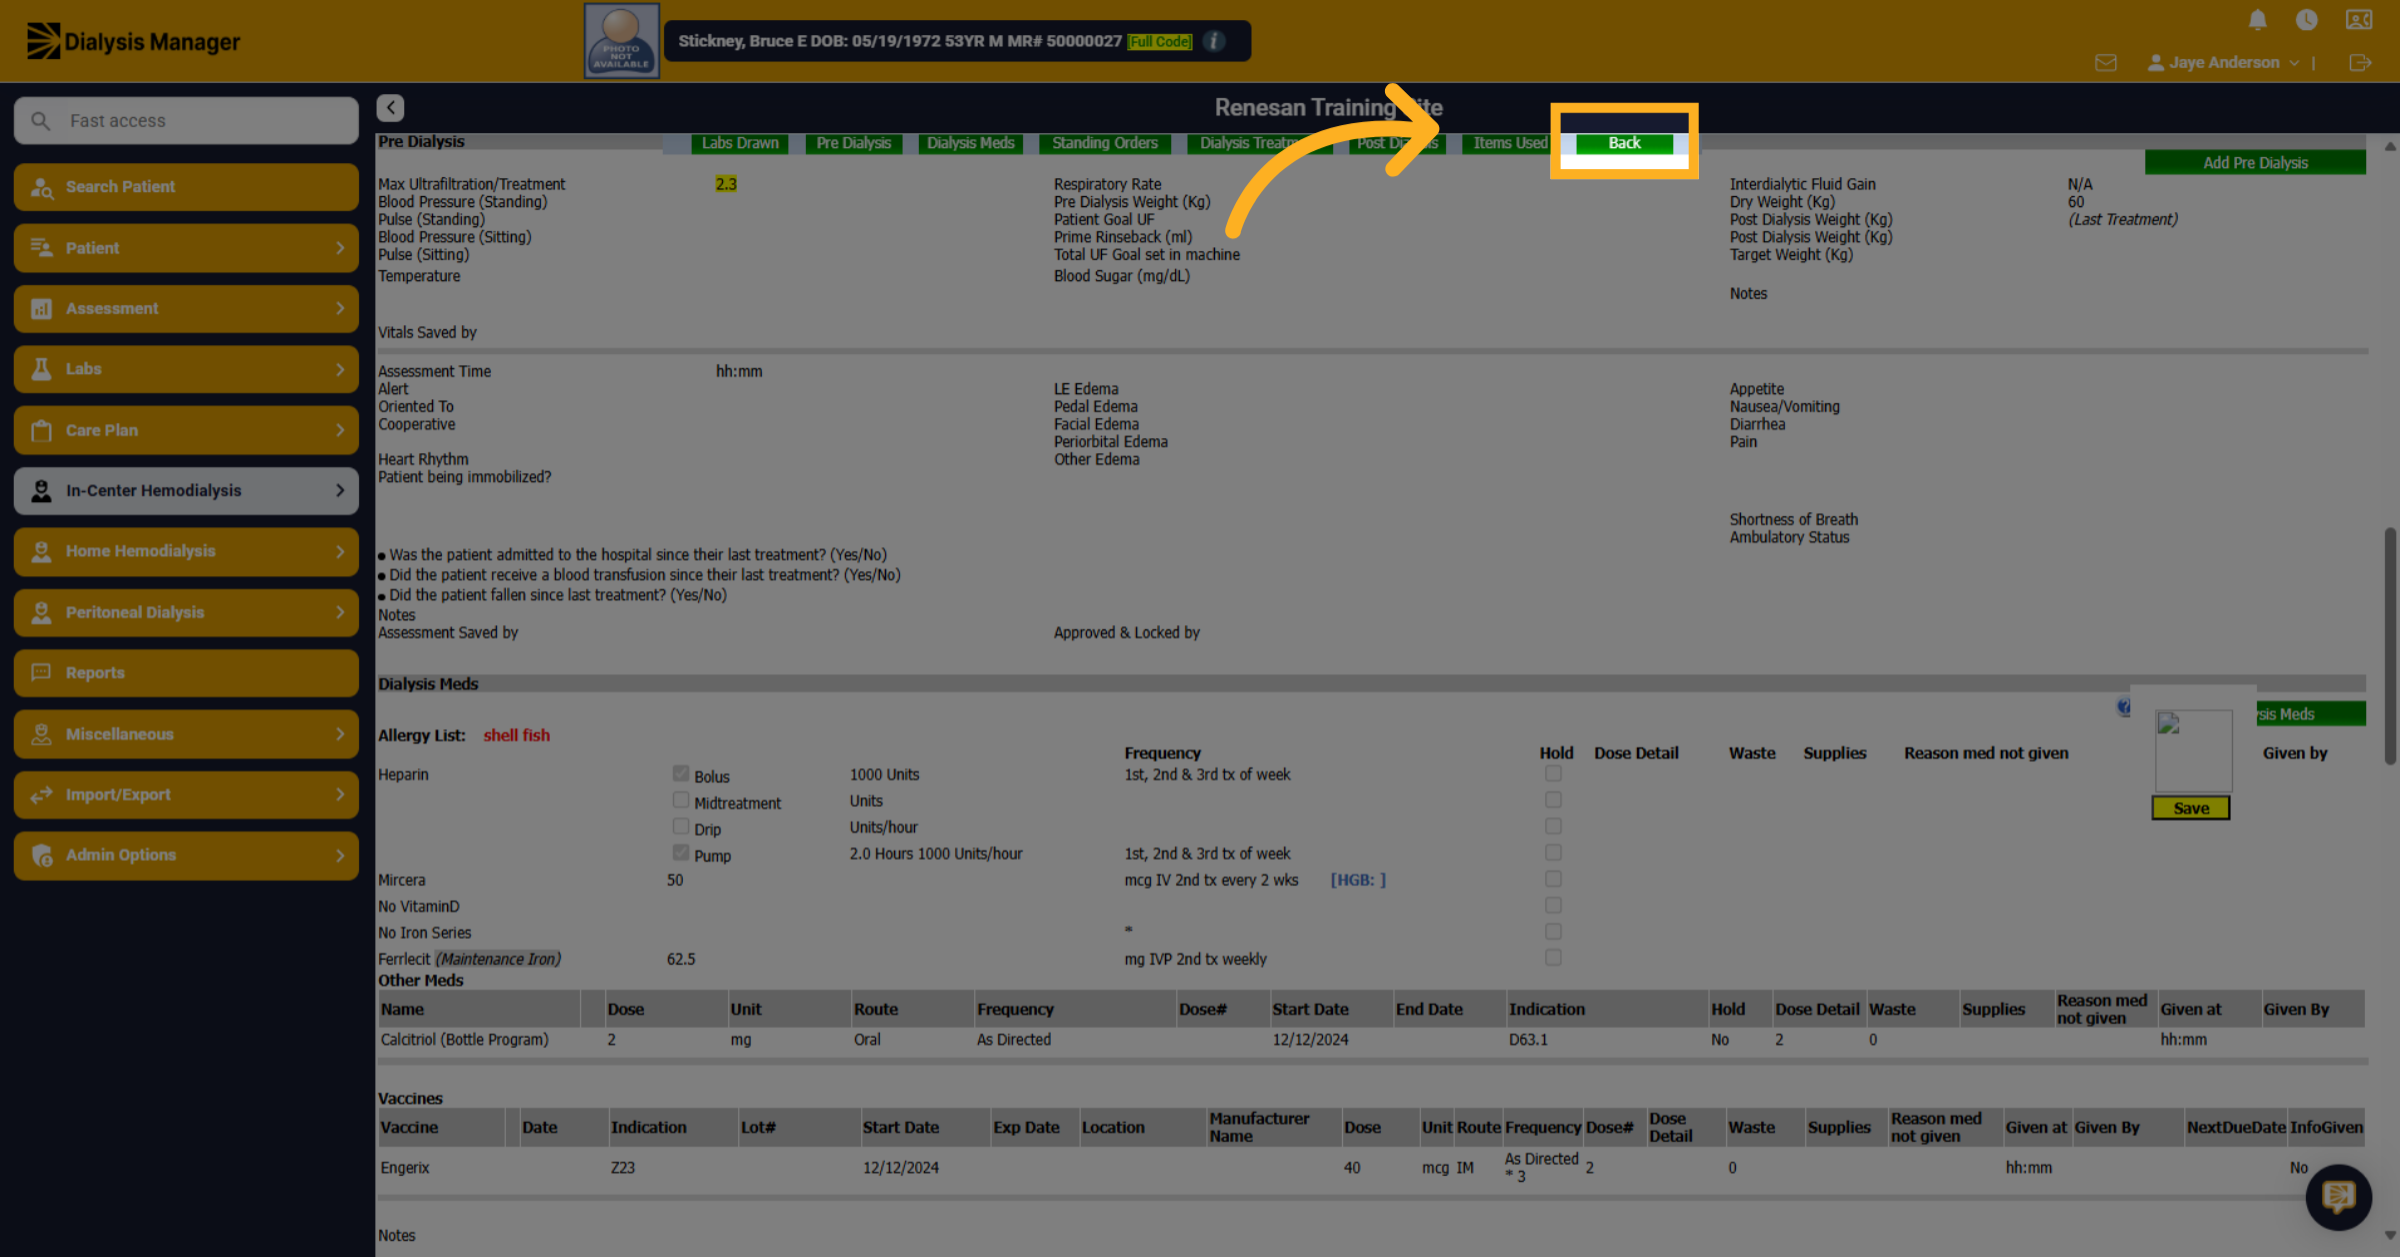Switch to the Dialysis Meds tab
This screenshot has width=2400, height=1257.
tap(970, 143)
